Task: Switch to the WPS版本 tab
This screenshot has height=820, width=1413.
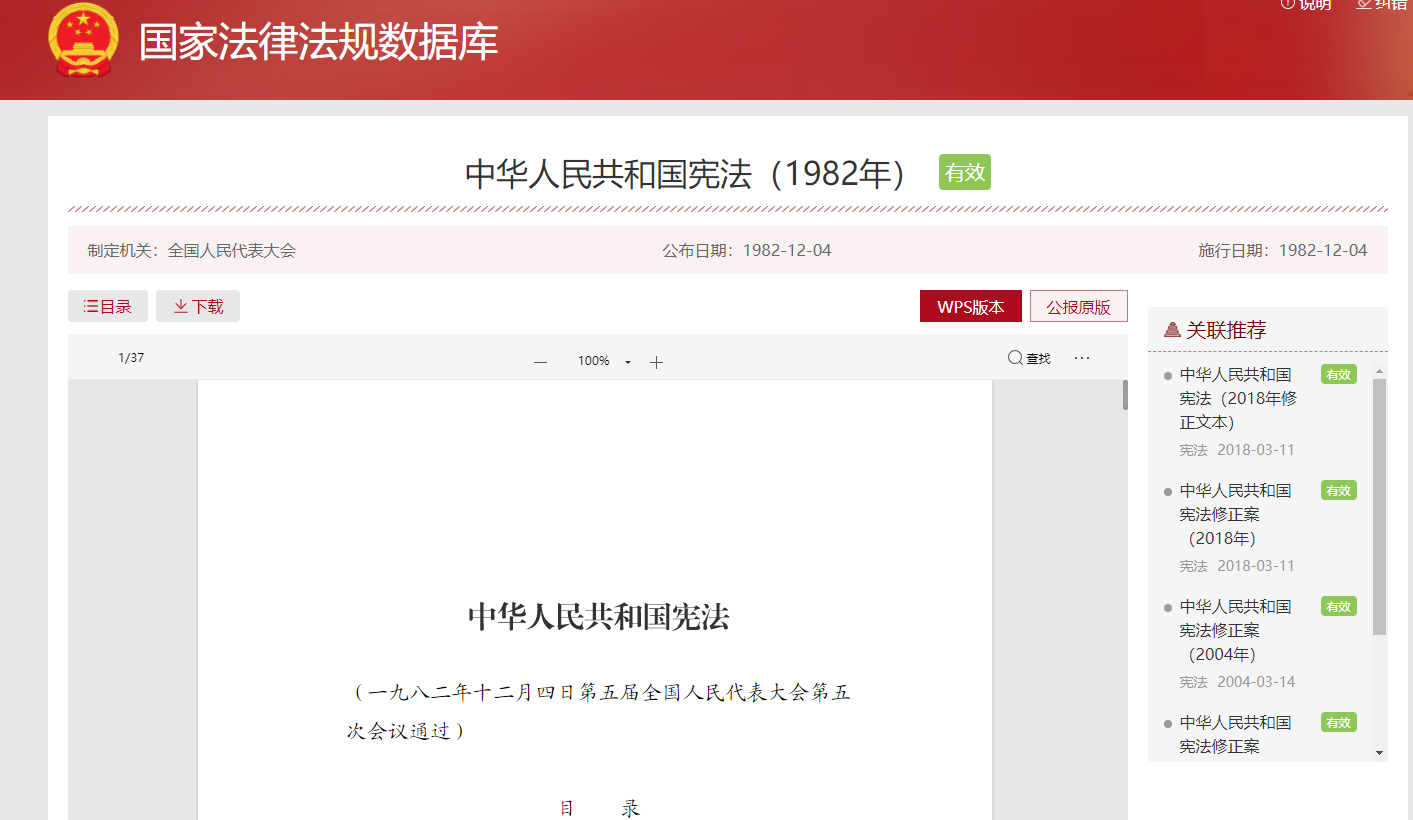Action: pyautogui.click(x=970, y=307)
